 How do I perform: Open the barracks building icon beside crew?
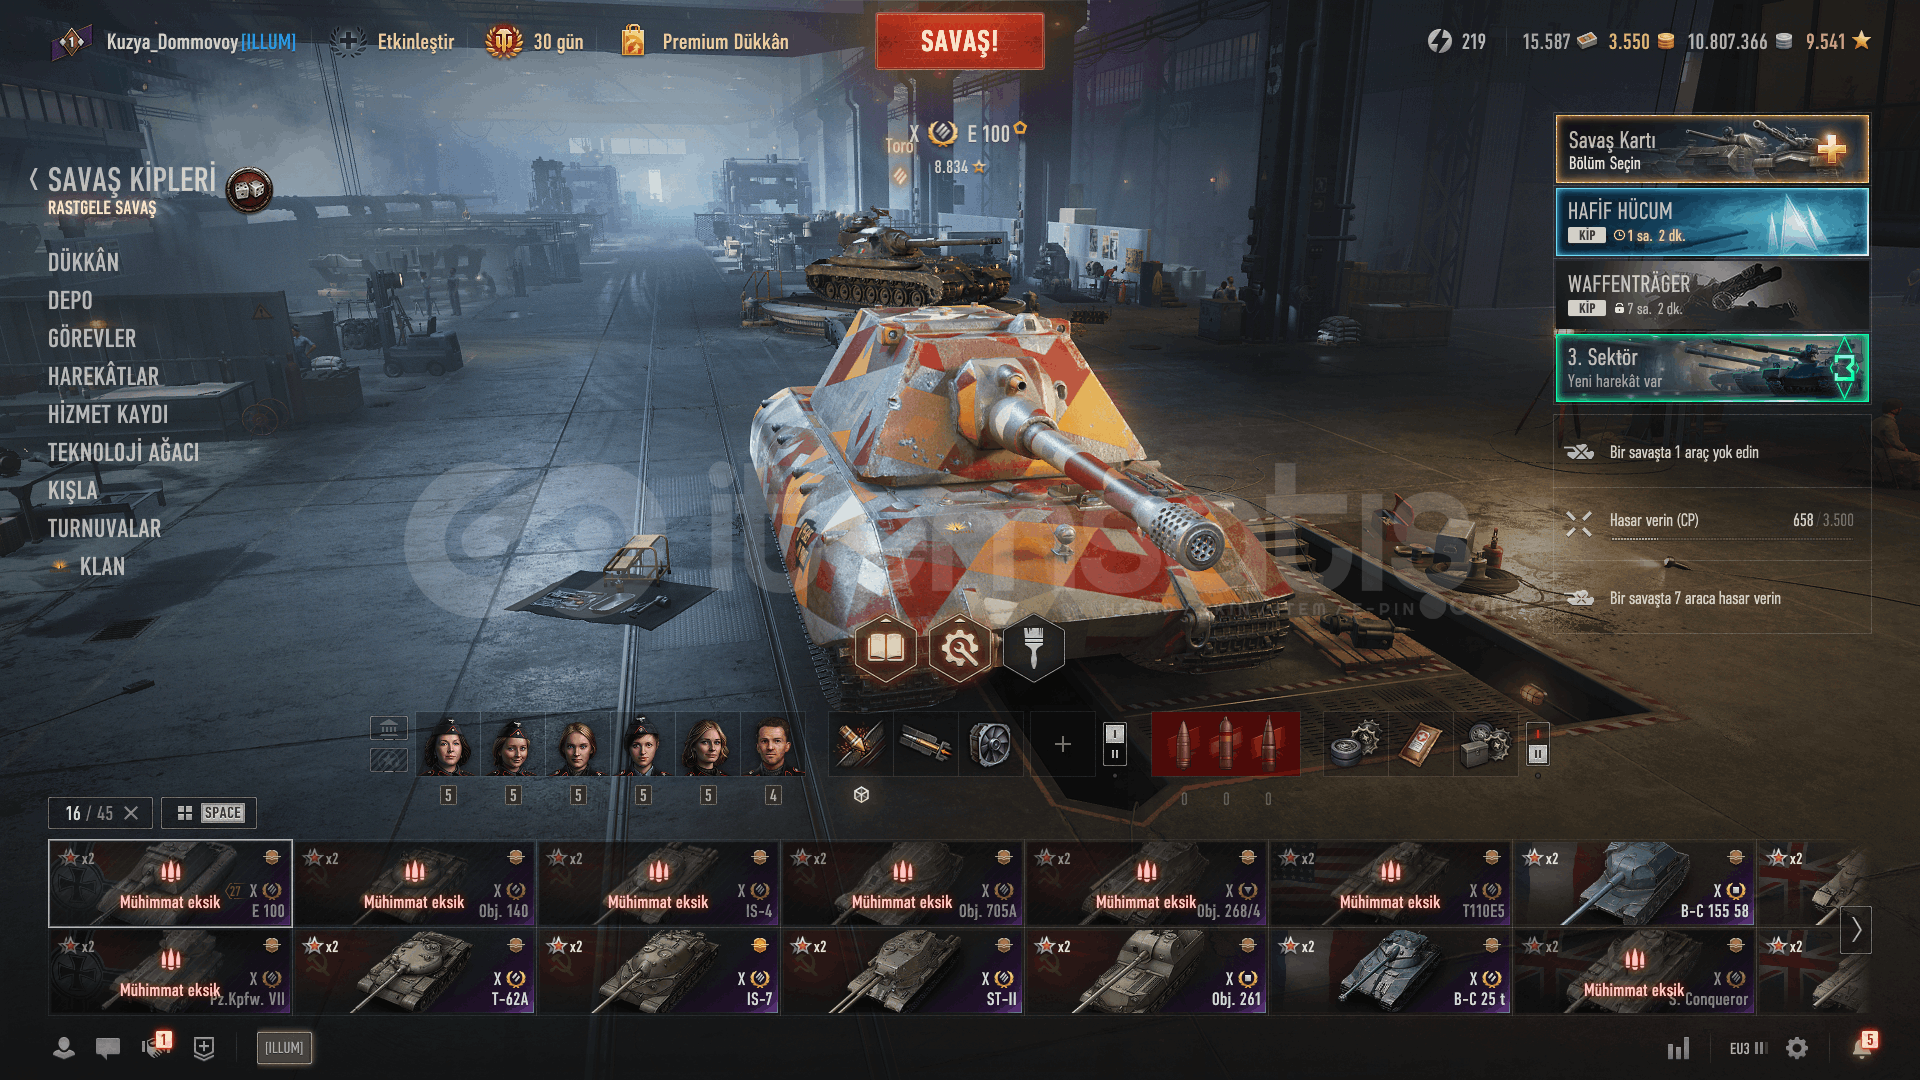(389, 727)
